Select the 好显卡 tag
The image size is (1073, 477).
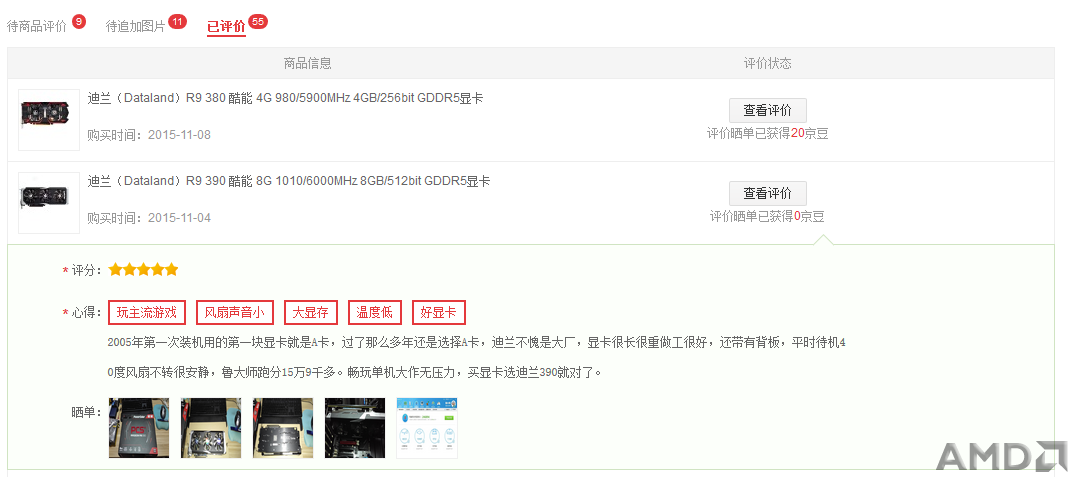coord(439,313)
